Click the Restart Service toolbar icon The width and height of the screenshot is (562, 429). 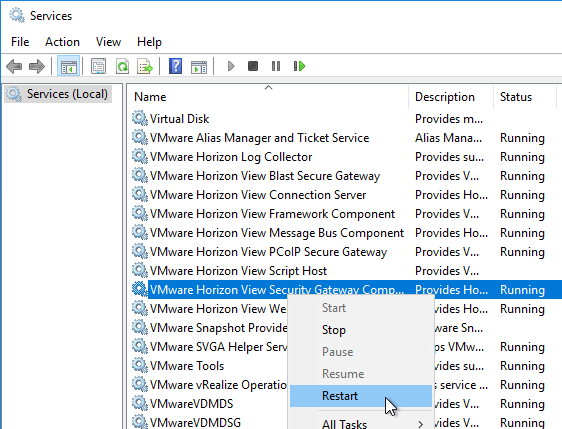[x=299, y=66]
